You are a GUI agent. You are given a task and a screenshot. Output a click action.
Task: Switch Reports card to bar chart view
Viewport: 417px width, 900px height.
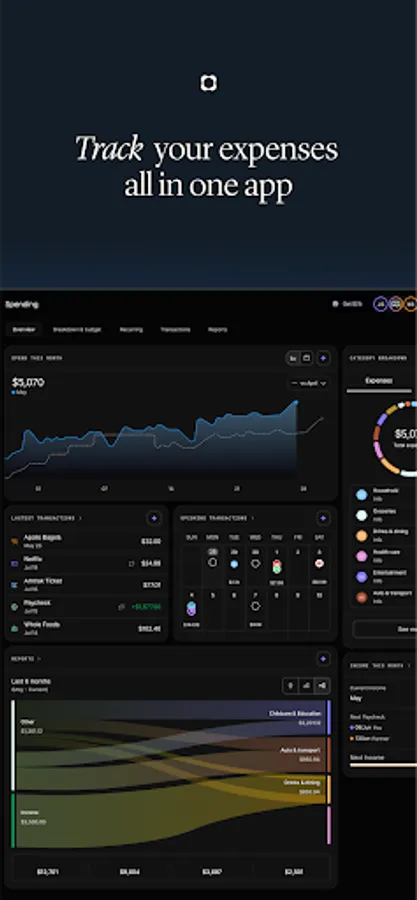(306, 685)
